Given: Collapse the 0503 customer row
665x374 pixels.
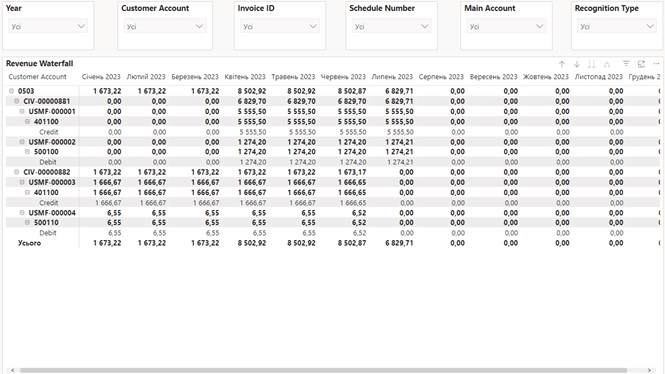Looking at the screenshot, I should (x=11, y=91).
